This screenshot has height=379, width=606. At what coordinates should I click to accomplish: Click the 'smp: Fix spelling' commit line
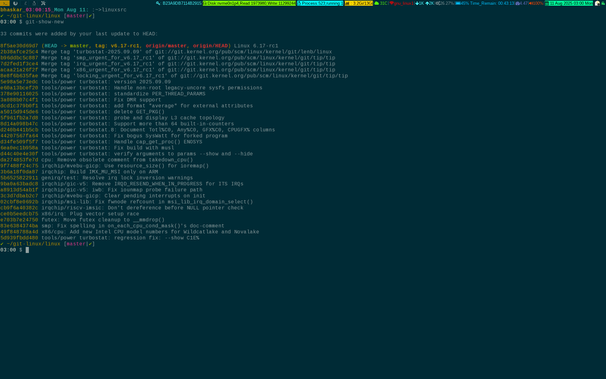click(x=112, y=226)
